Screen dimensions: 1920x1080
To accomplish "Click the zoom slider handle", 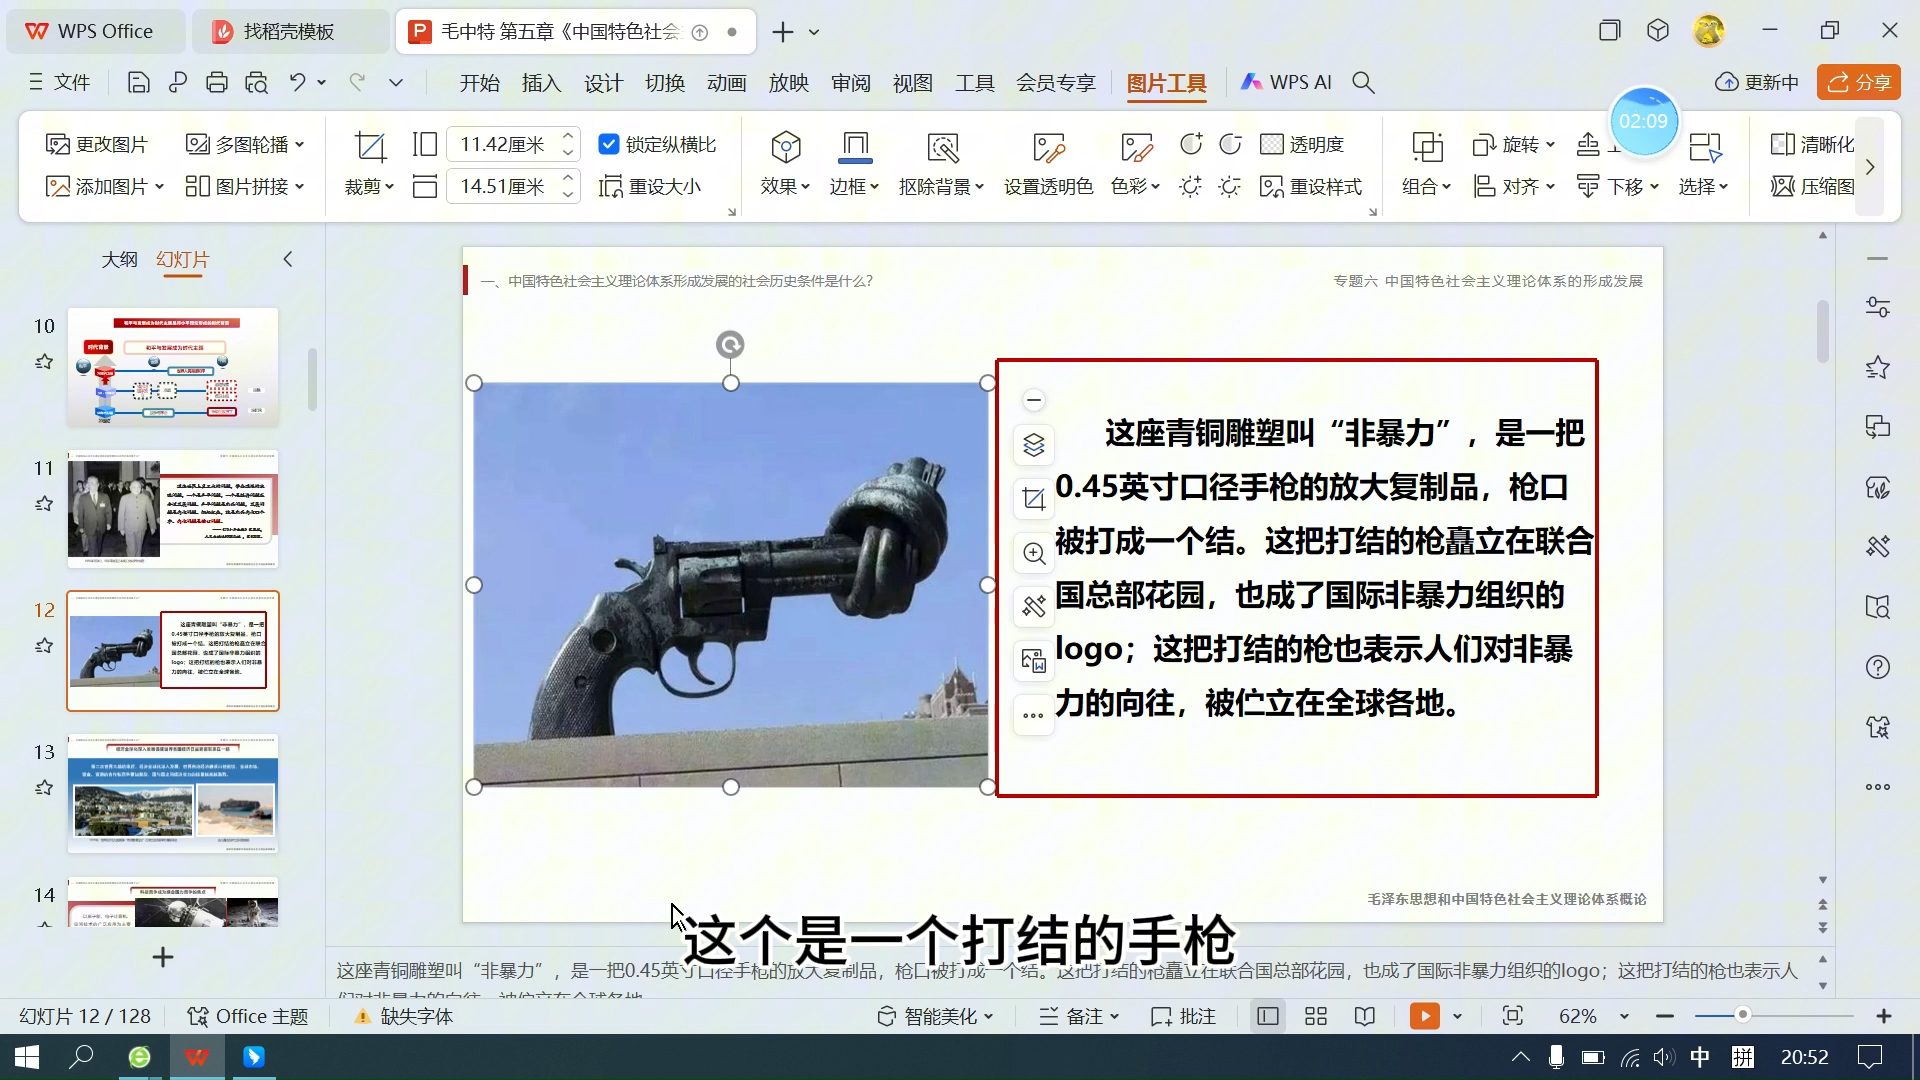I will point(1742,1015).
